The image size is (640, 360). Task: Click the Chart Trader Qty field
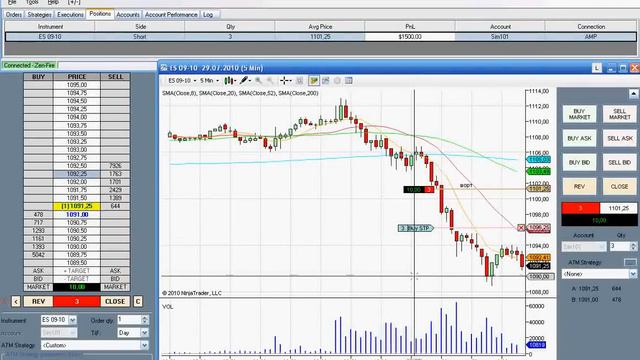pyautogui.click(x=620, y=247)
